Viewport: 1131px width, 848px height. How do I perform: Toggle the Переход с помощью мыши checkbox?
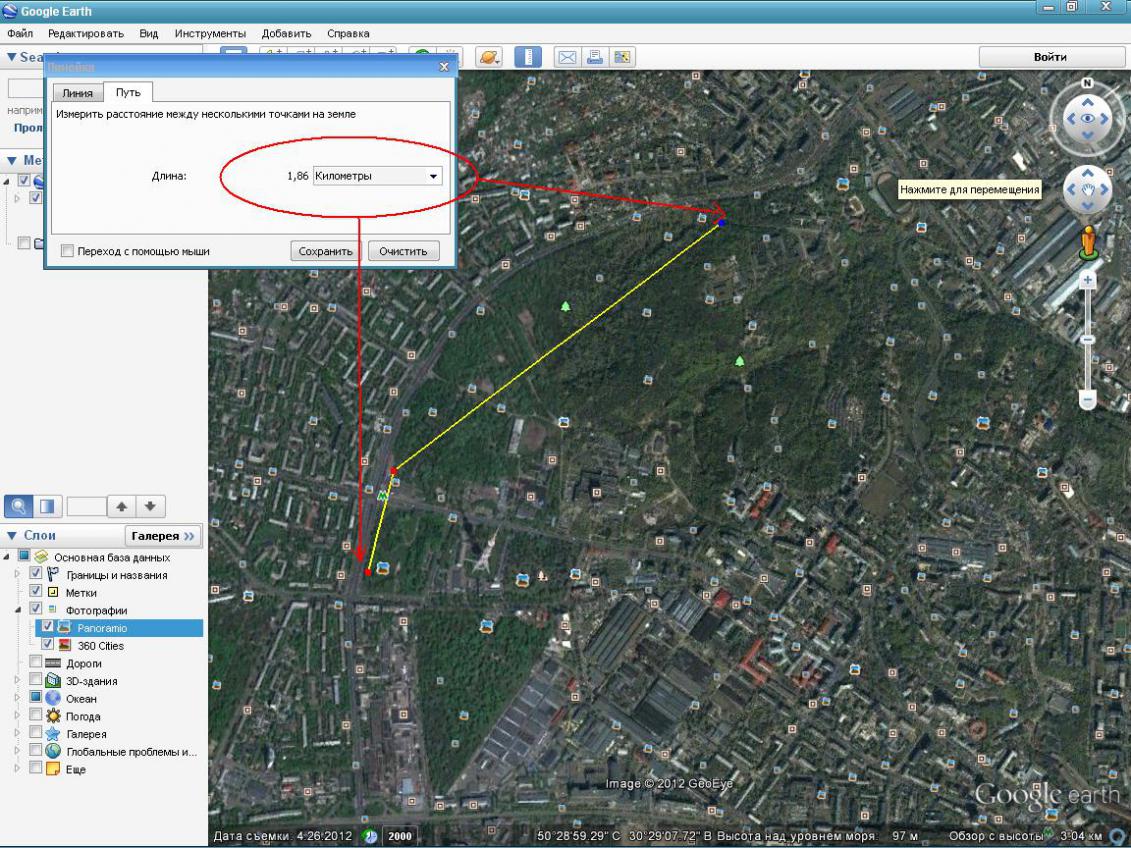click(x=68, y=251)
